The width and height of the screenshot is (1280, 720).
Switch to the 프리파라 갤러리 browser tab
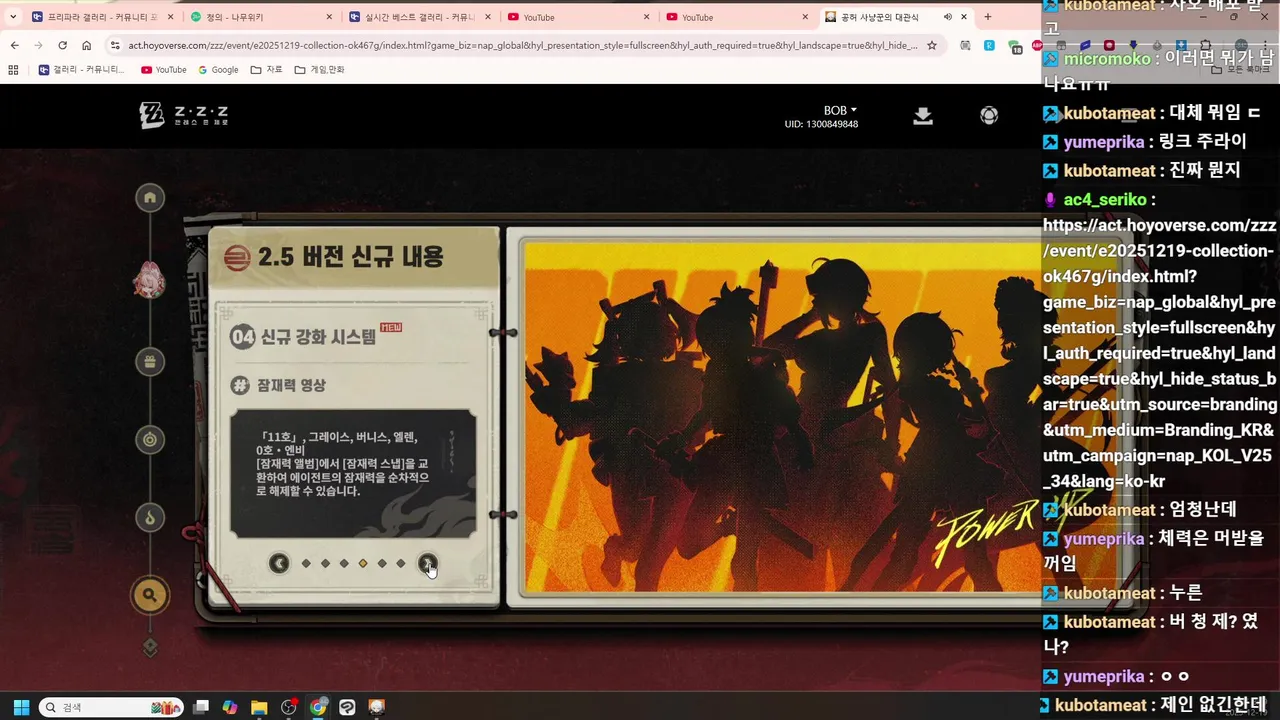pos(101,17)
